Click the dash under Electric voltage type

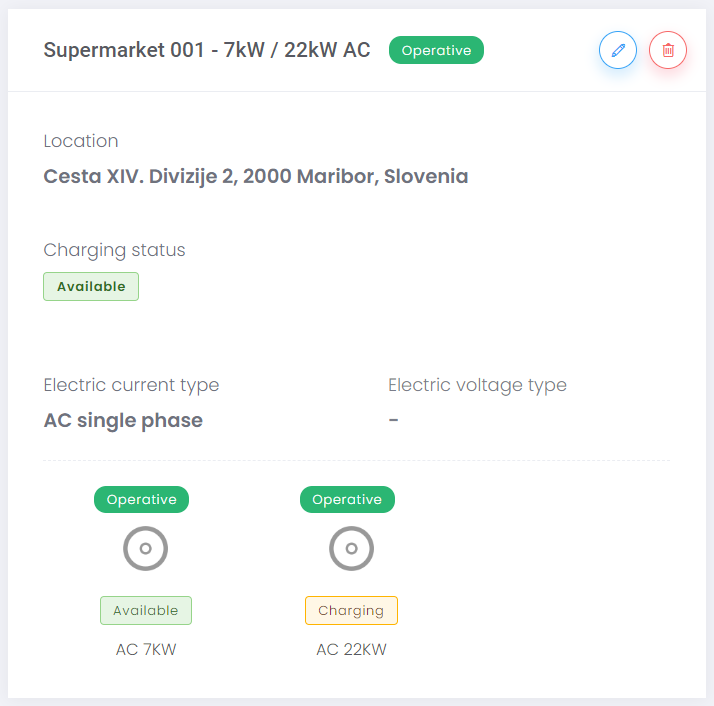coord(394,420)
